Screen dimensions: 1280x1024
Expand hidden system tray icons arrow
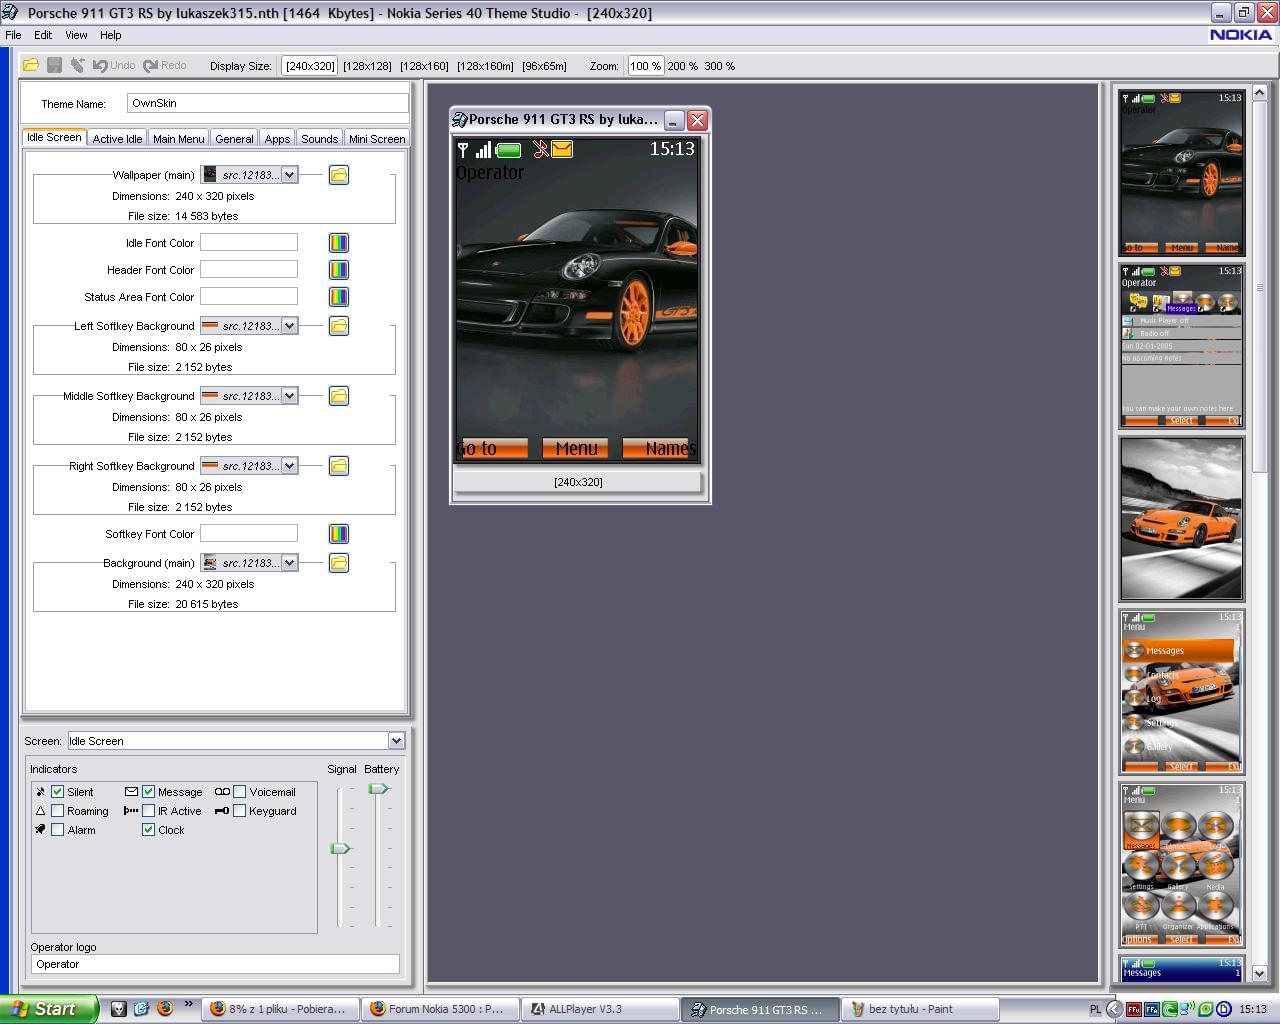pos(1113,1010)
